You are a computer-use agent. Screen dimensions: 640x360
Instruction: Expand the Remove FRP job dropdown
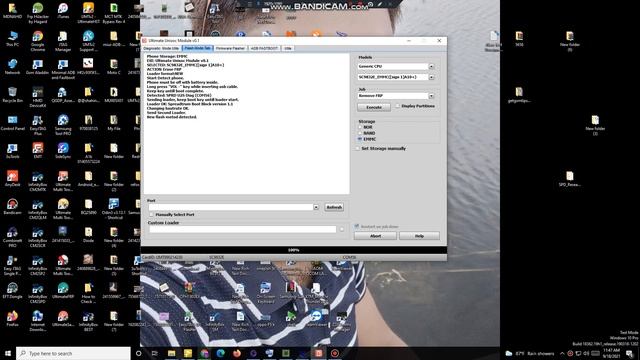tap(431, 96)
